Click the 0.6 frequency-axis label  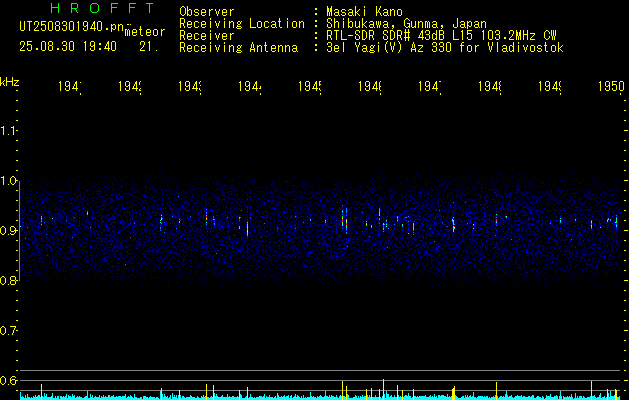coord(9,380)
